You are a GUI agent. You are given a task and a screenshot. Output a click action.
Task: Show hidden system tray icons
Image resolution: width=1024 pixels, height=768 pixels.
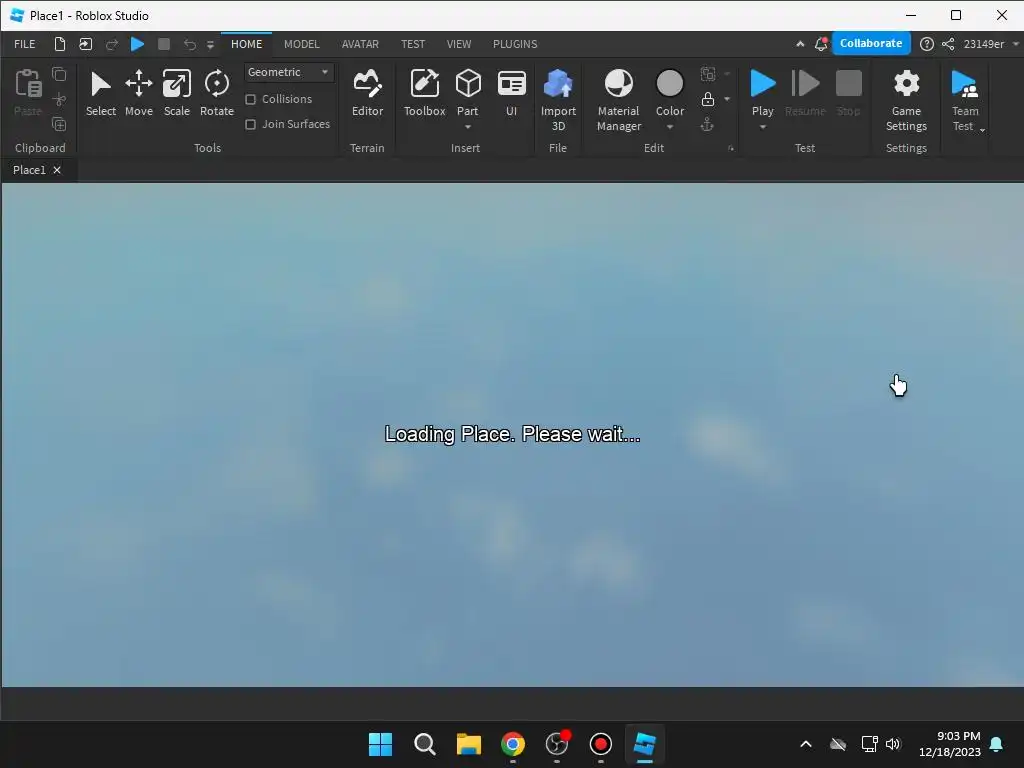806,744
